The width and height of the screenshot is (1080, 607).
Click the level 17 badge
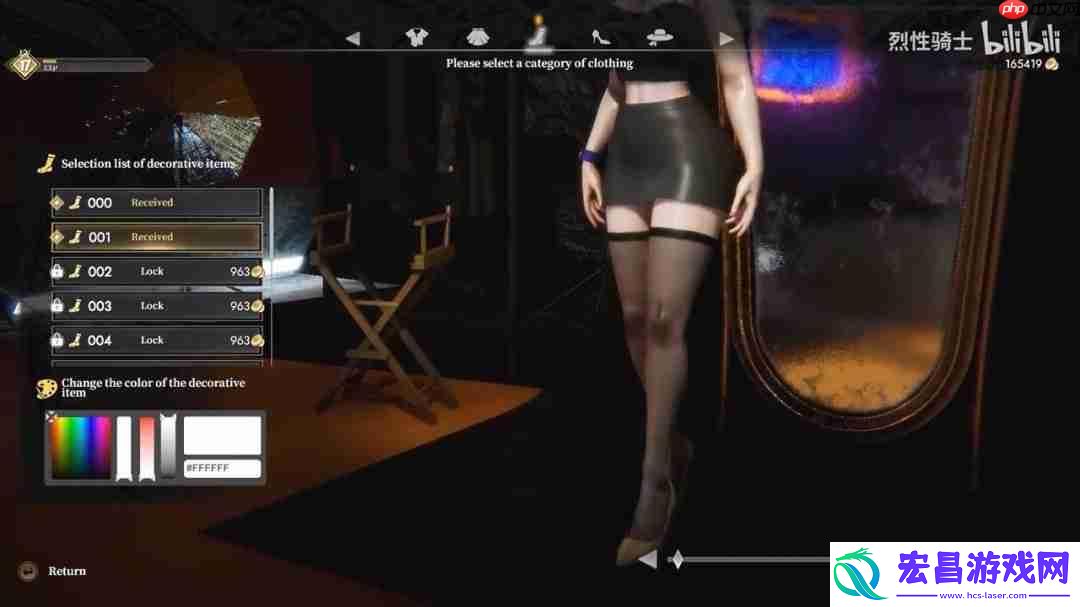coord(25,65)
